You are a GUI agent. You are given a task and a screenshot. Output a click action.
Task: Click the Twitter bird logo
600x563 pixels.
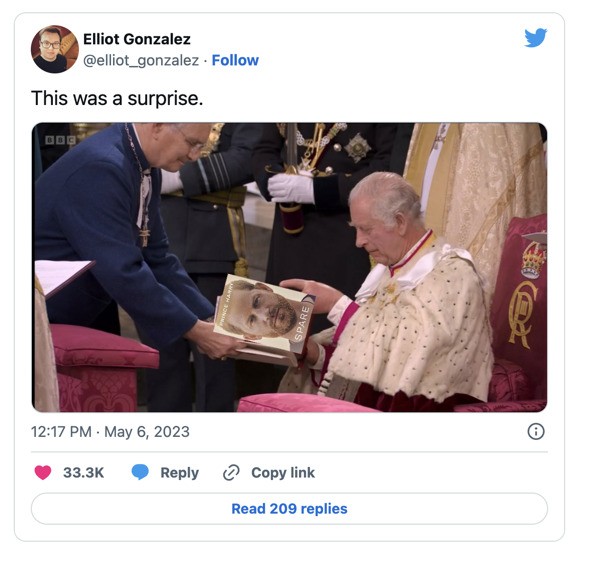[x=535, y=38]
